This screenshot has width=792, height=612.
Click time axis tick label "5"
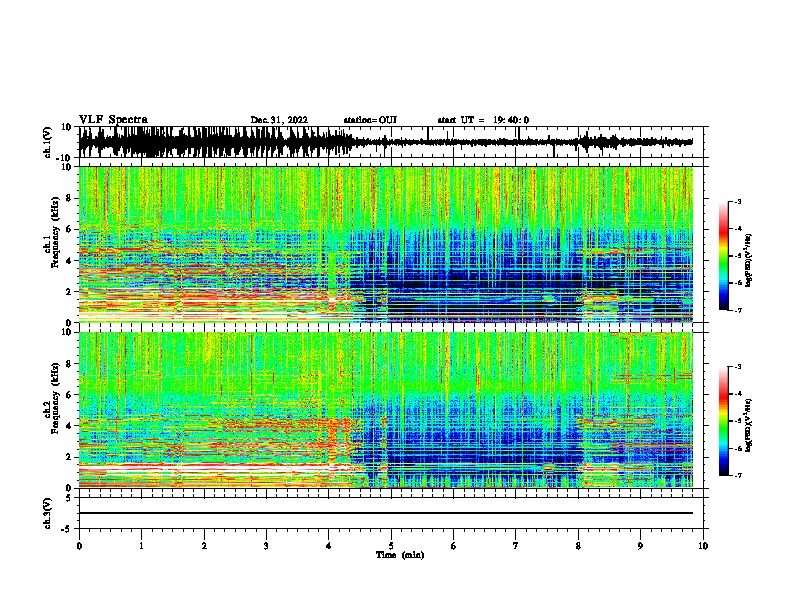(x=391, y=546)
